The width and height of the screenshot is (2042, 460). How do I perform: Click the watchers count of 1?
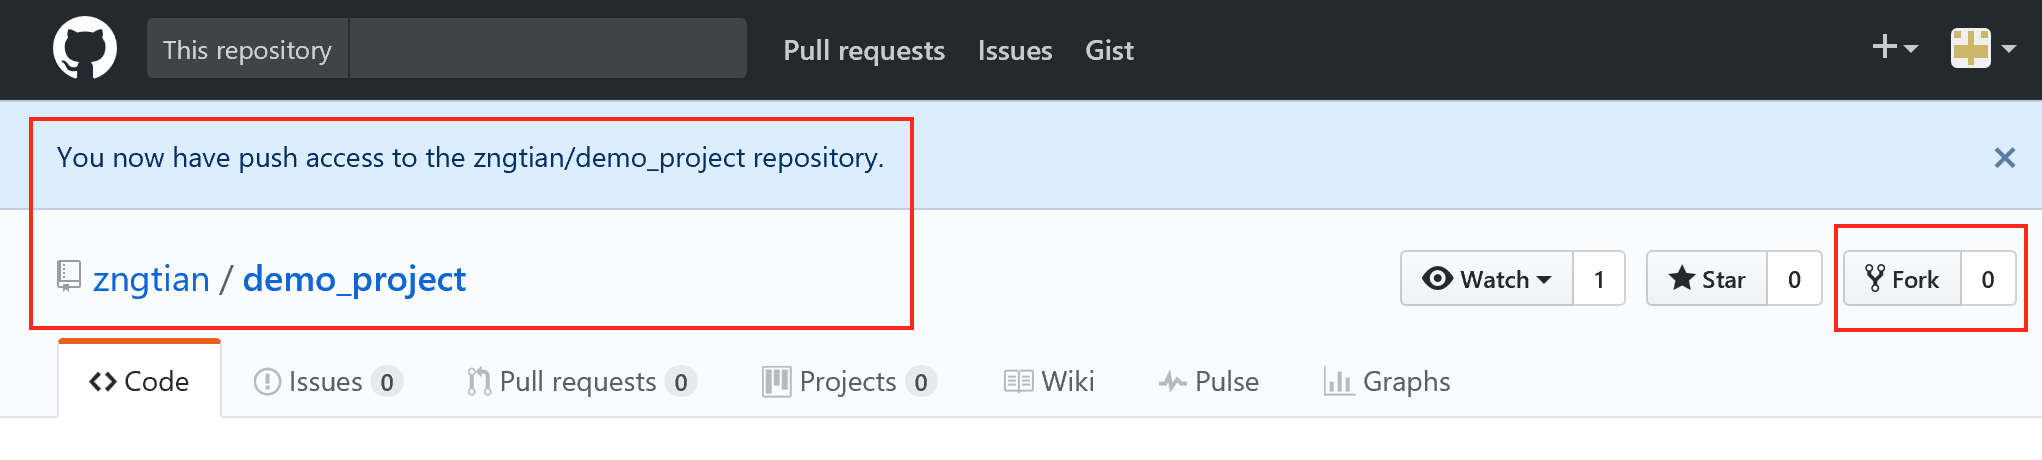point(1599,278)
